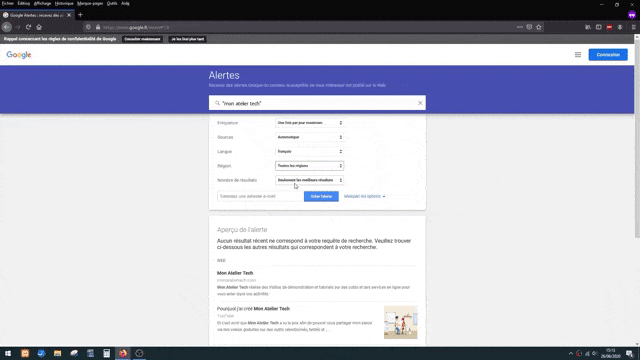Open Google apps grid icon
The width and height of the screenshot is (640, 360).
(x=578, y=55)
